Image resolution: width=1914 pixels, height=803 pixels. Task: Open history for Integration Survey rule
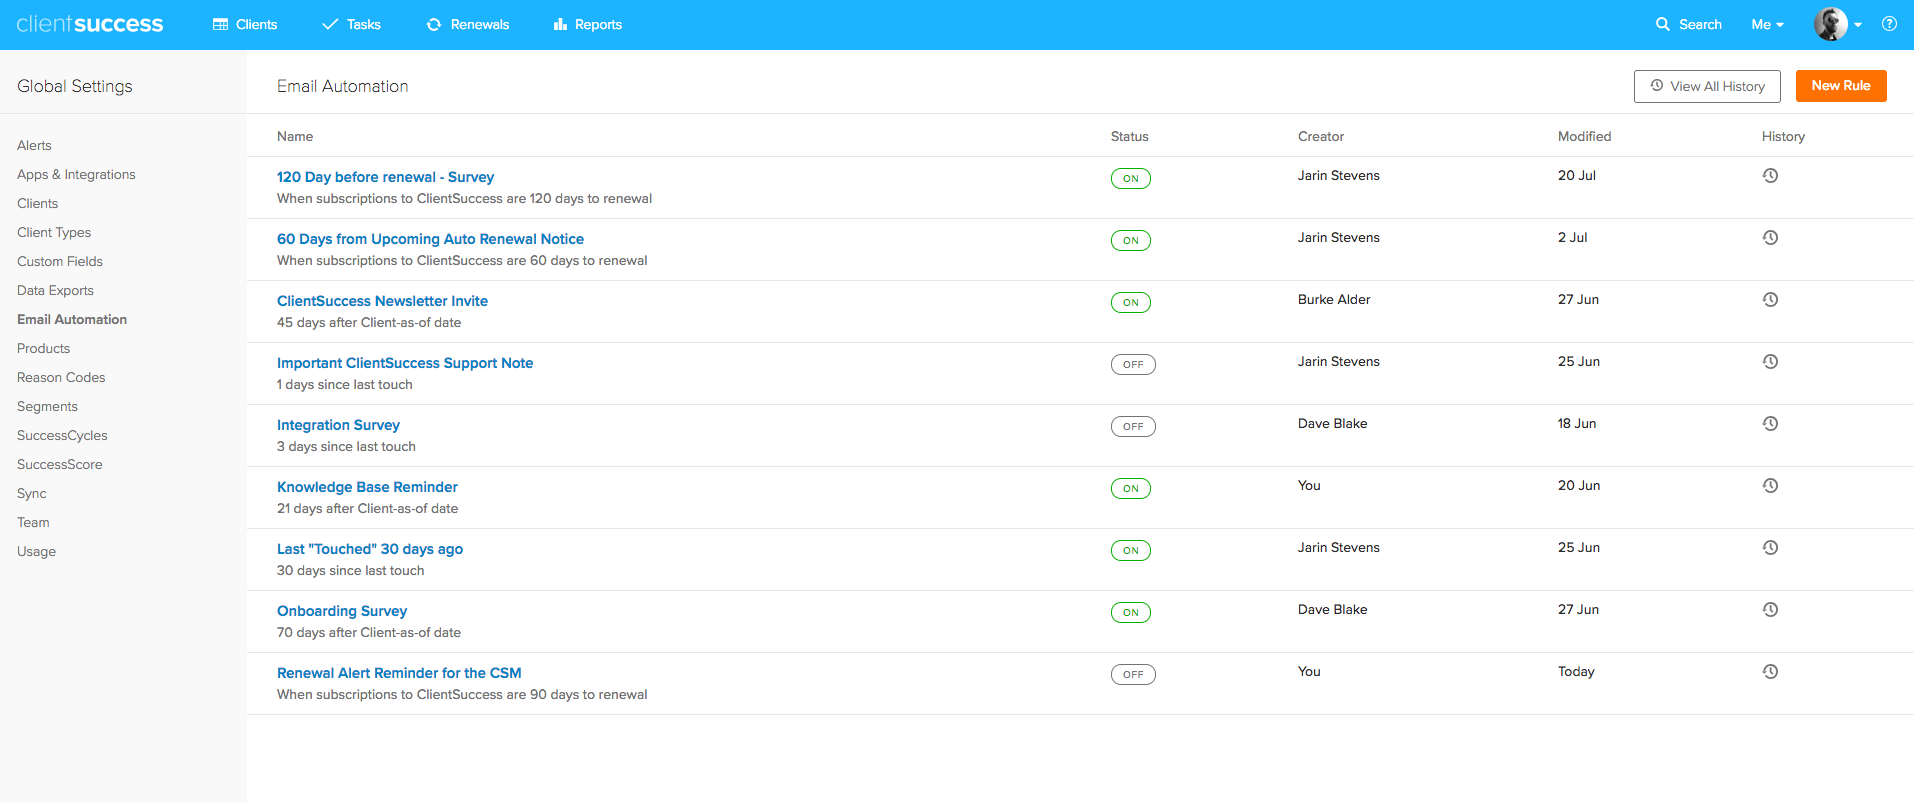pos(1770,424)
